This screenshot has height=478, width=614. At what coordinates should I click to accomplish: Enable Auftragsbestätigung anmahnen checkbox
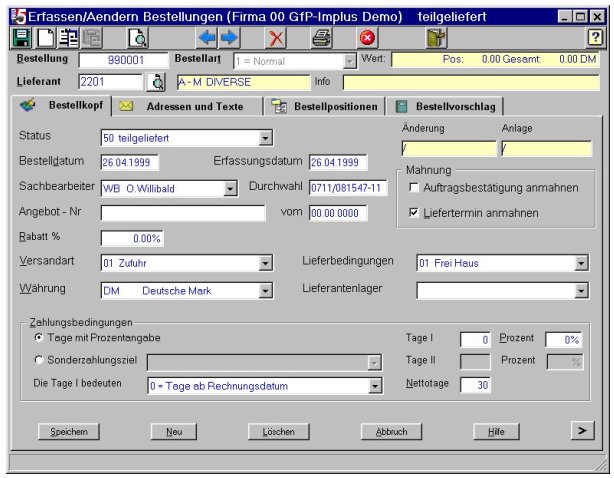414,188
